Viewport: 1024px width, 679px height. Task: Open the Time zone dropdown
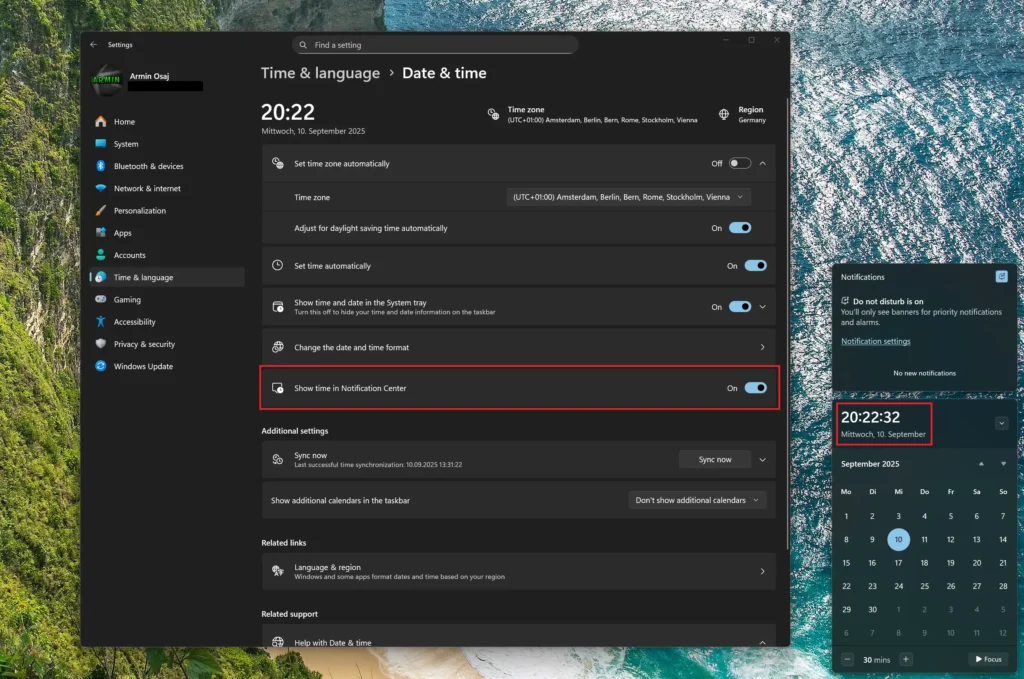[628, 197]
